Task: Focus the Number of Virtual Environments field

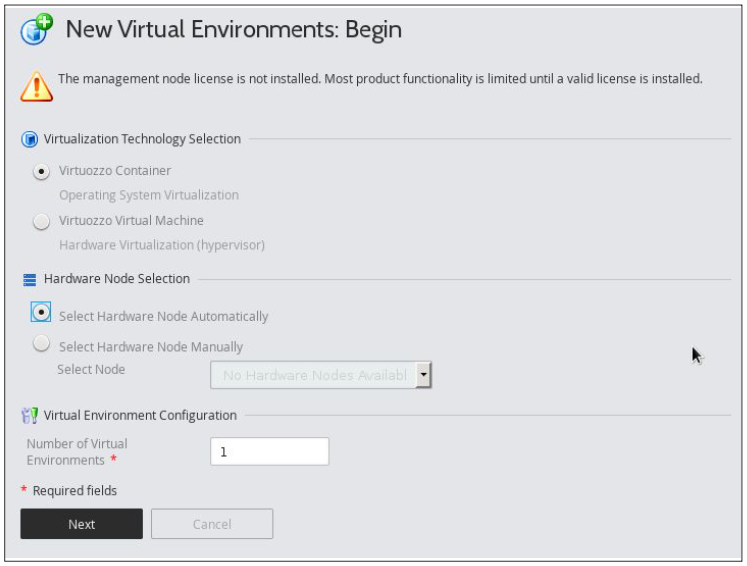Action: (269, 451)
